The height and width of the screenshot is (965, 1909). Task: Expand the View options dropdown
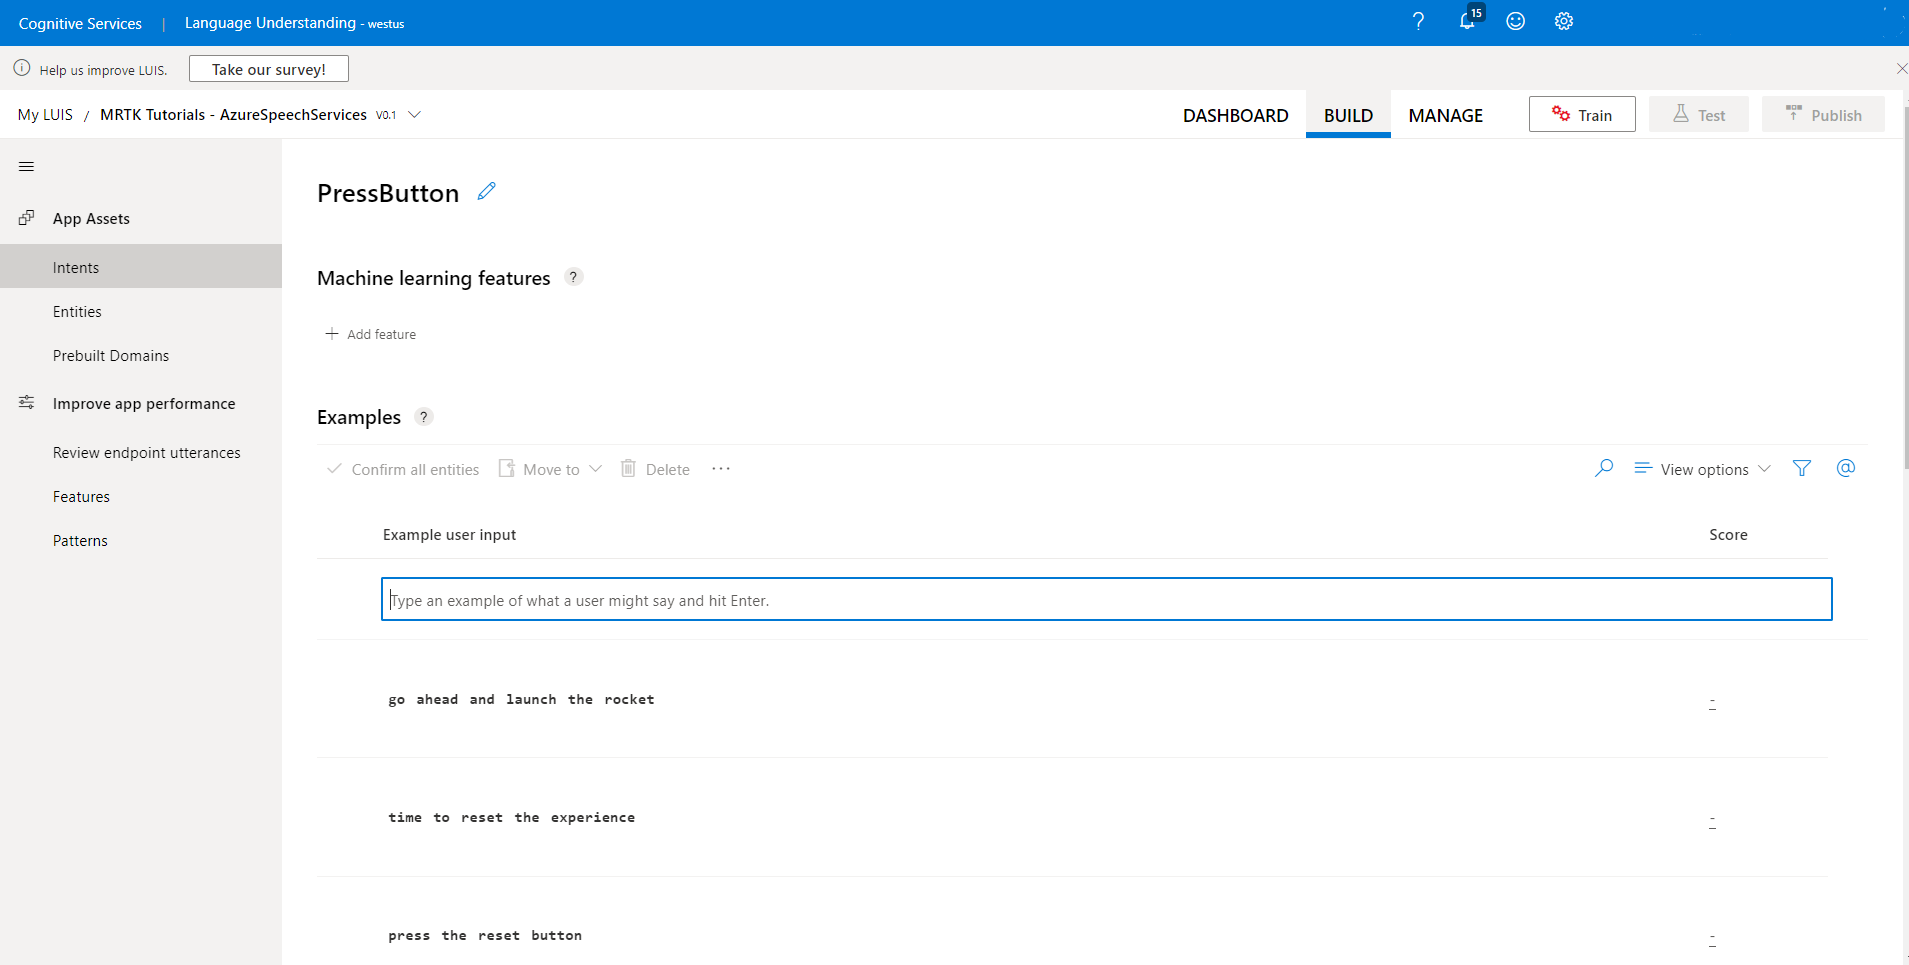pos(1701,468)
